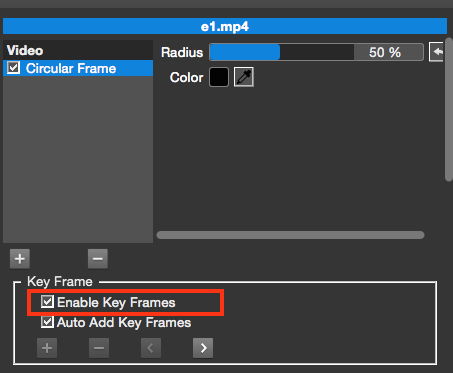453x373 pixels.
Task: Open the black Color swatch
Action: pyautogui.click(x=219, y=77)
